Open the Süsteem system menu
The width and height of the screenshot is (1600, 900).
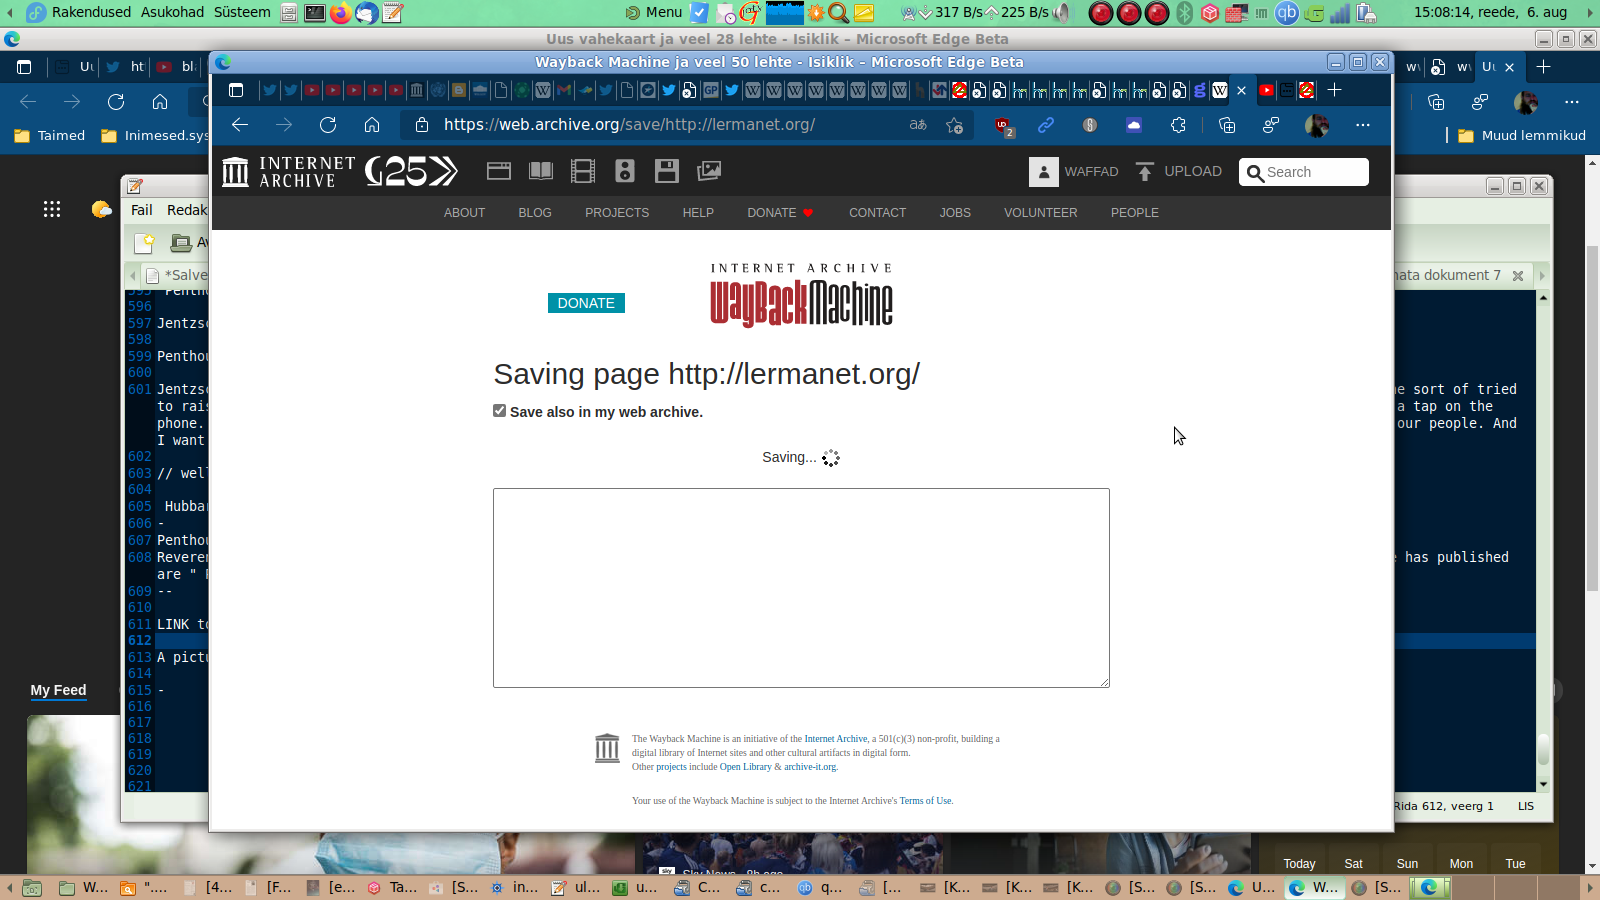[x=242, y=12]
